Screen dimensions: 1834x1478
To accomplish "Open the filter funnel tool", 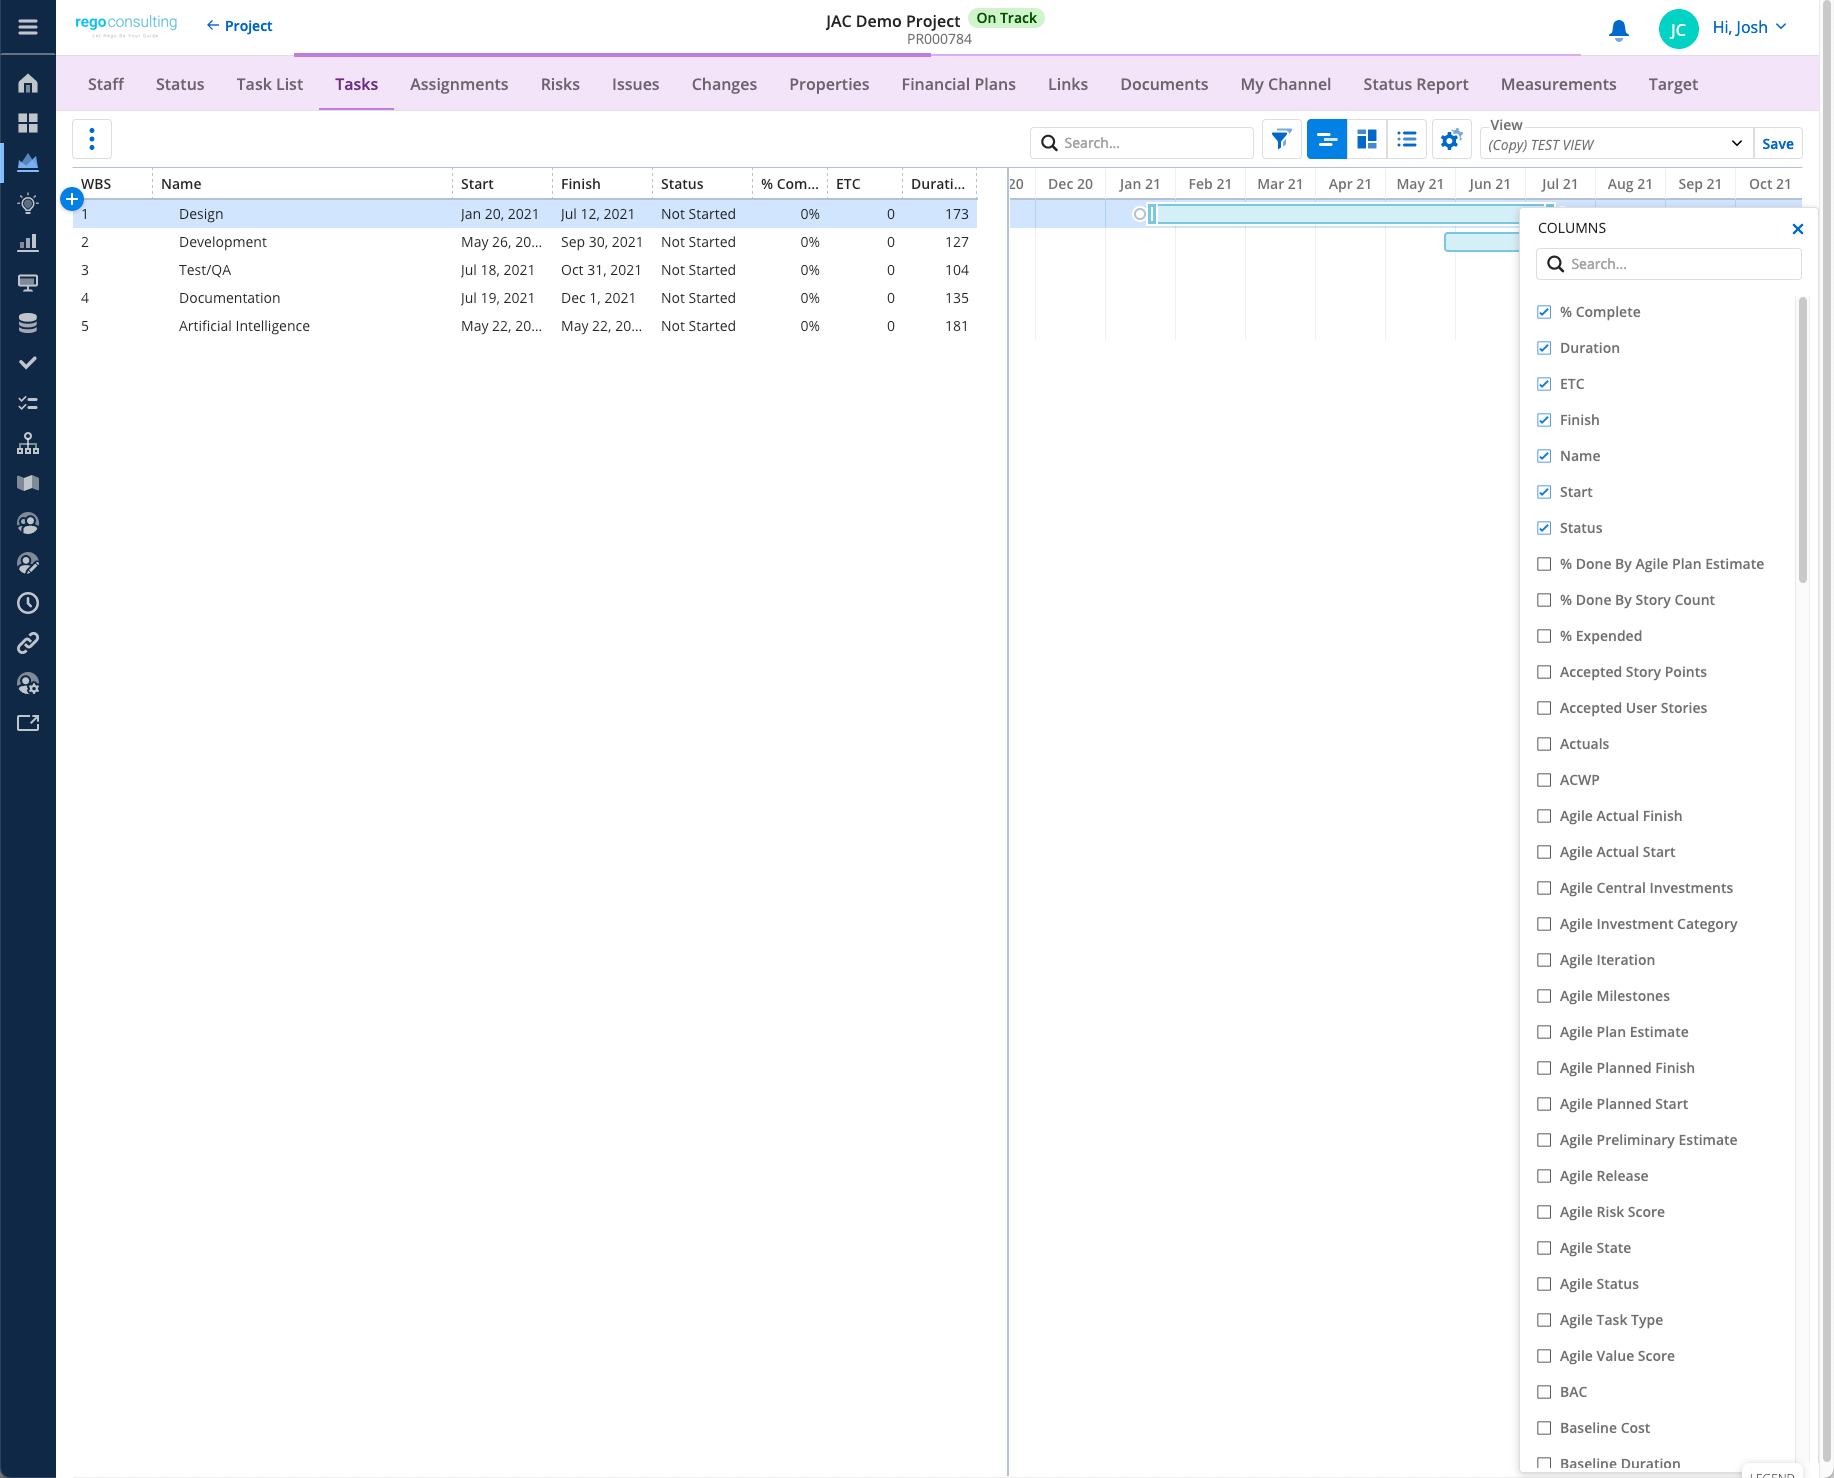I will pyautogui.click(x=1281, y=140).
